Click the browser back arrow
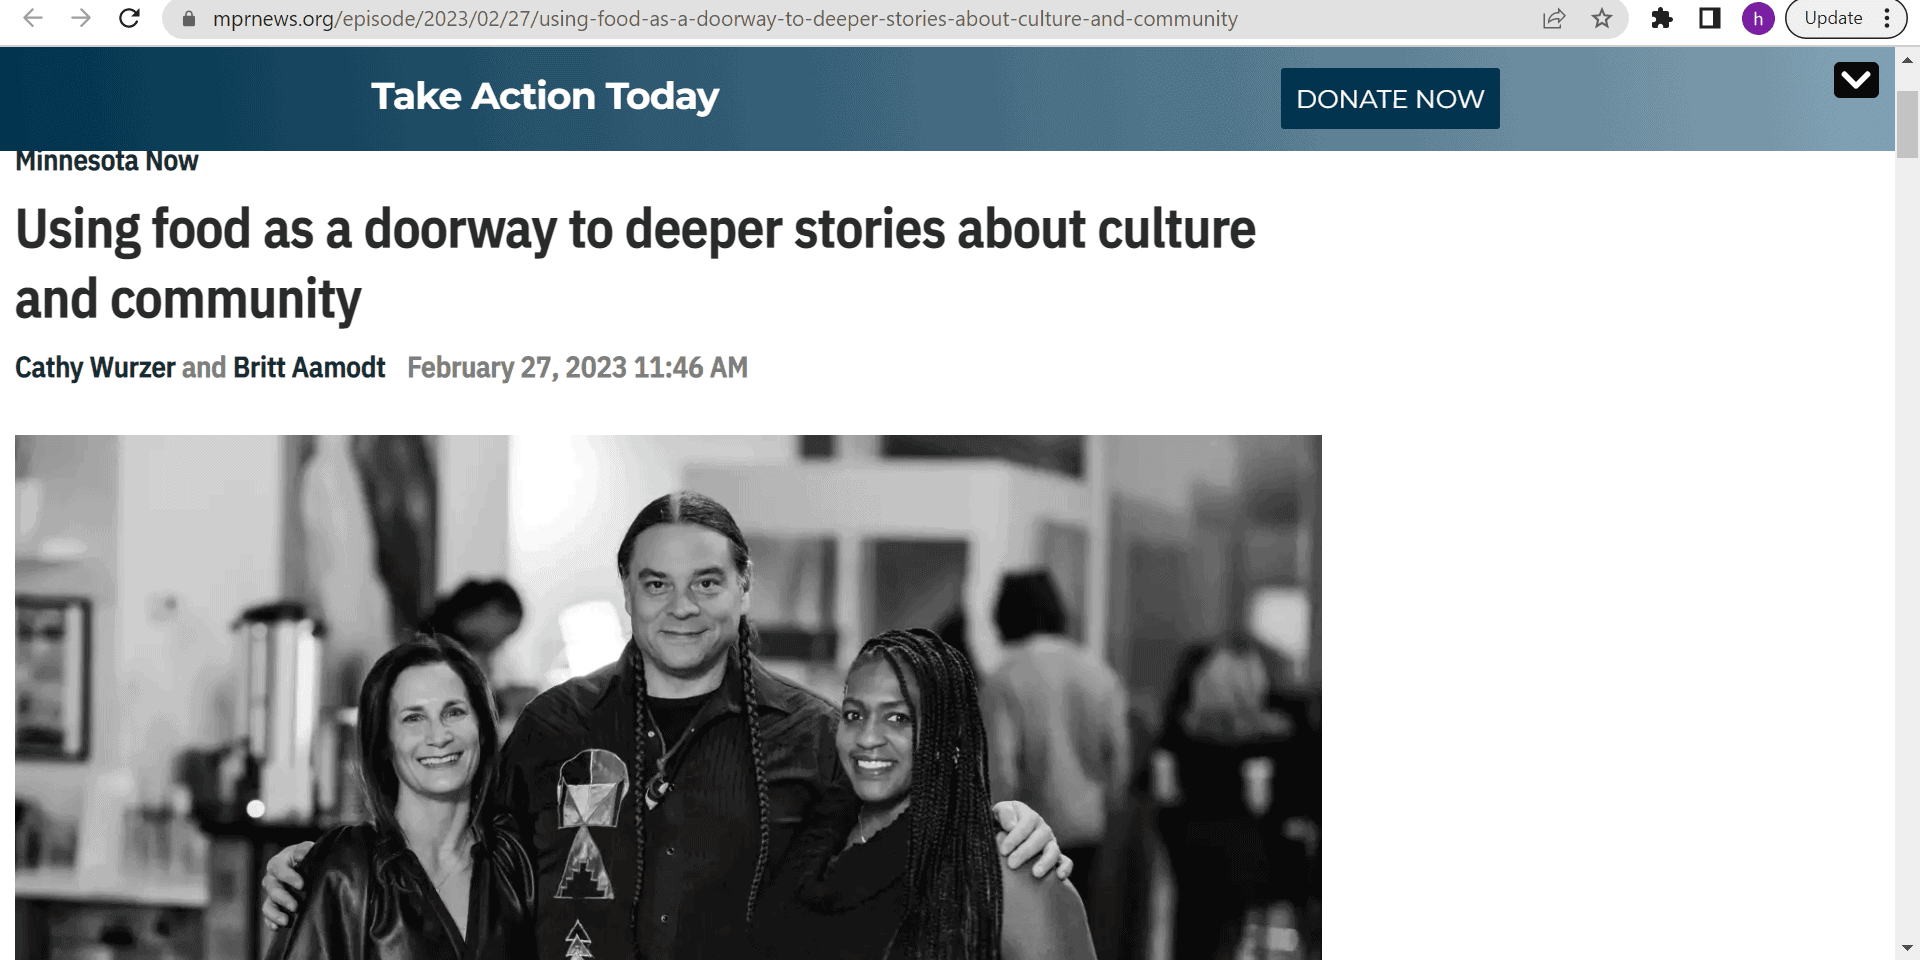 pyautogui.click(x=33, y=18)
